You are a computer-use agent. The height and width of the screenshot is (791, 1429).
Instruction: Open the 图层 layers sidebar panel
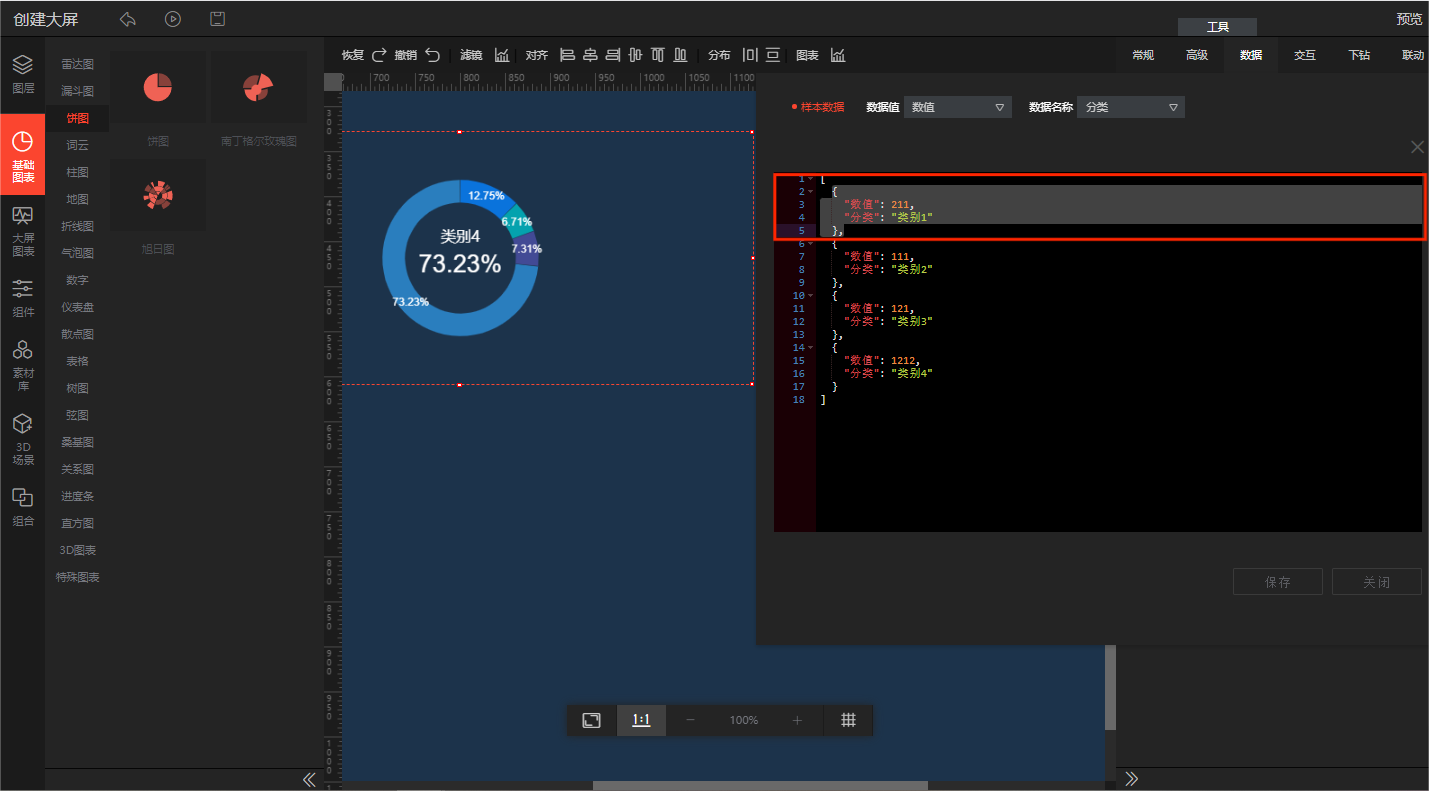tap(23, 75)
